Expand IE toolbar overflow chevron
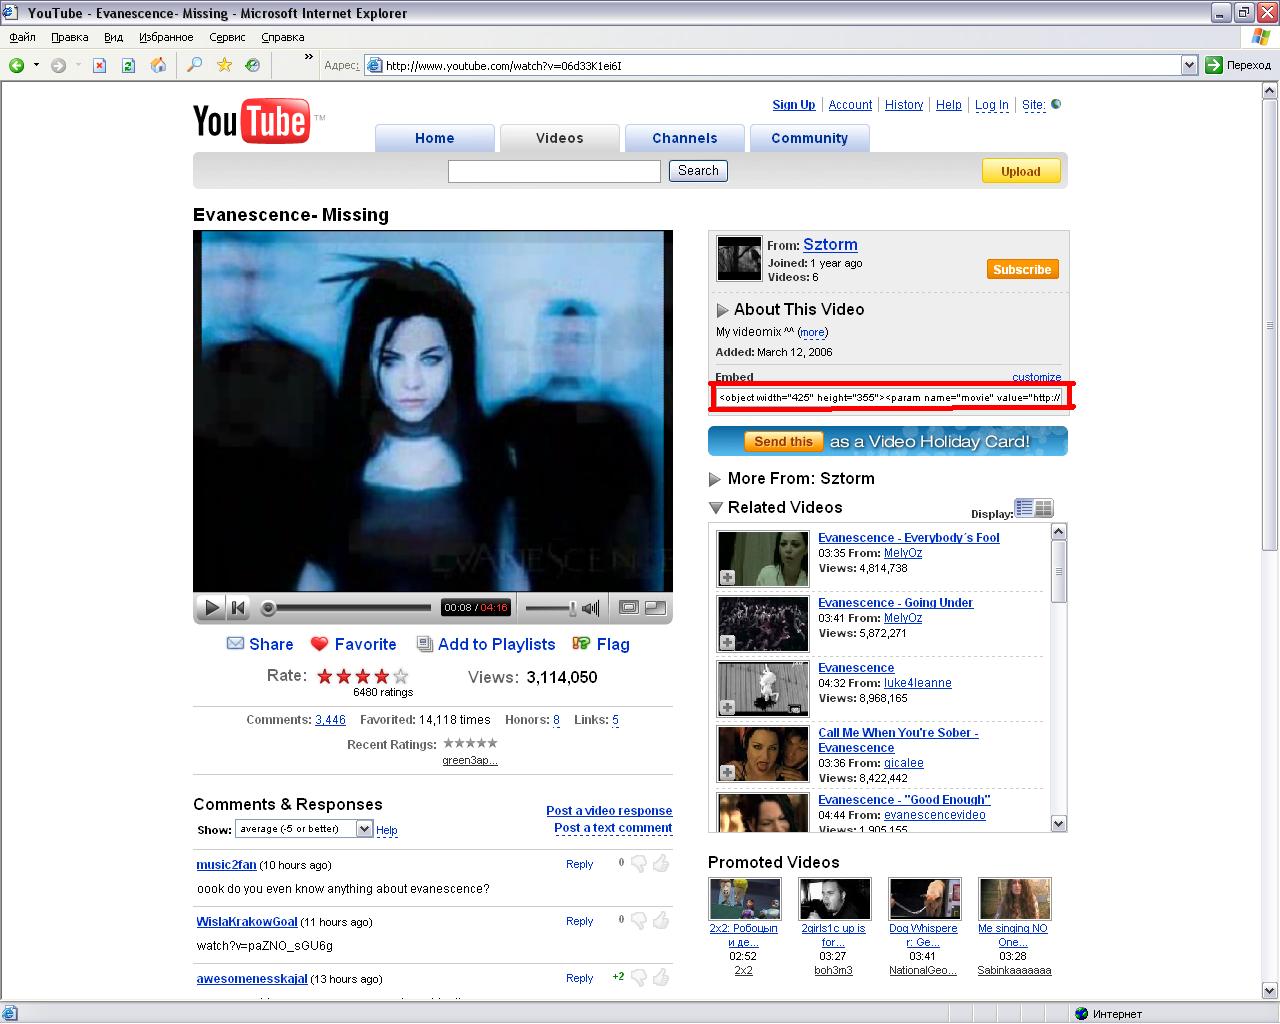Viewport: 1280px width, 1024px height. [309, 58]
